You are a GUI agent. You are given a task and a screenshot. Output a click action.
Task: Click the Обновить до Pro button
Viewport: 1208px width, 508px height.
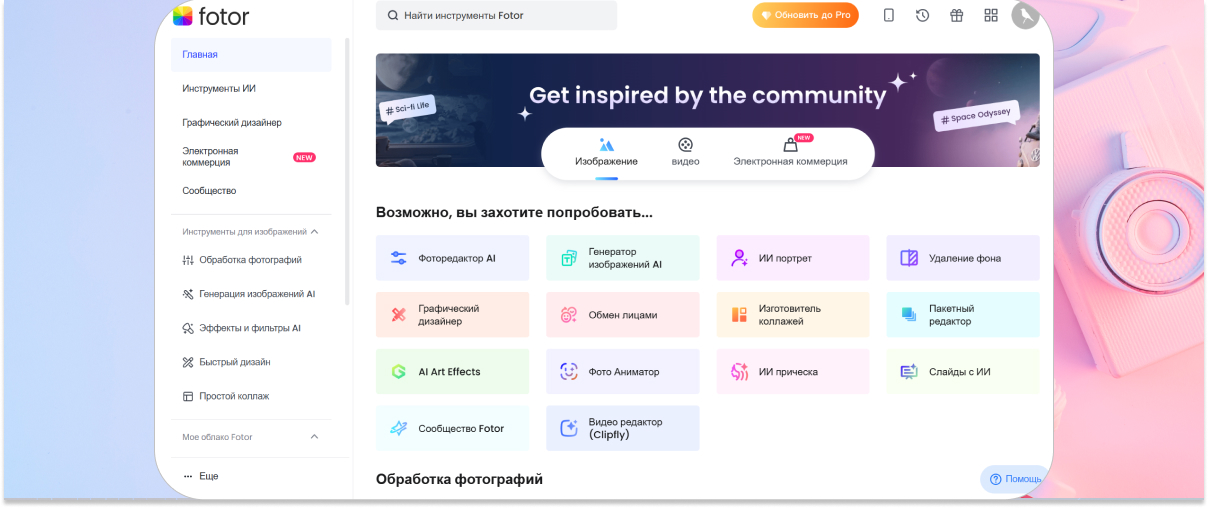[805, 15]
